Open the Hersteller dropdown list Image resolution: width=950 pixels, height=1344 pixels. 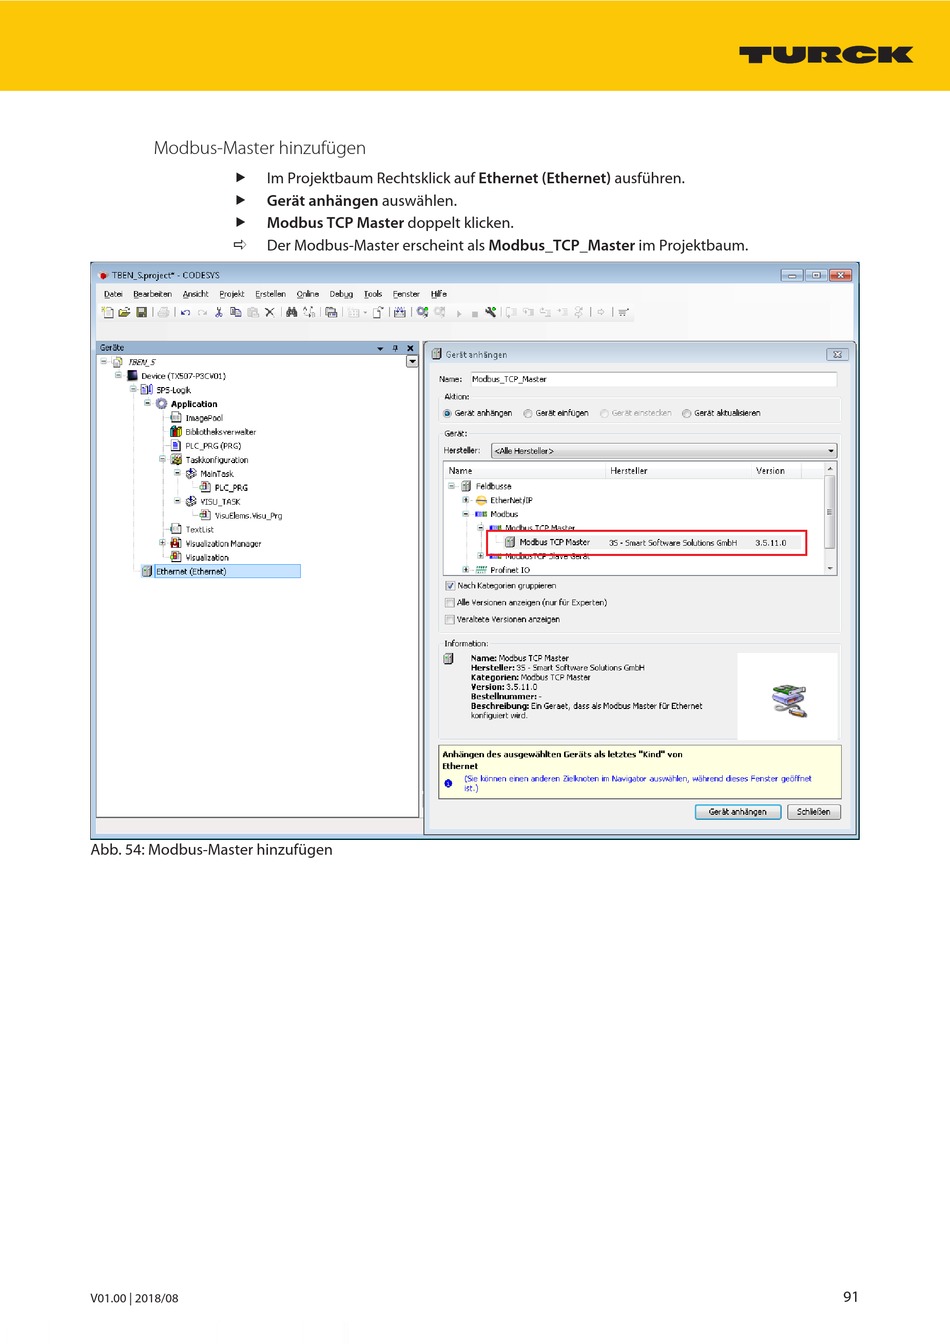[830, 451]
